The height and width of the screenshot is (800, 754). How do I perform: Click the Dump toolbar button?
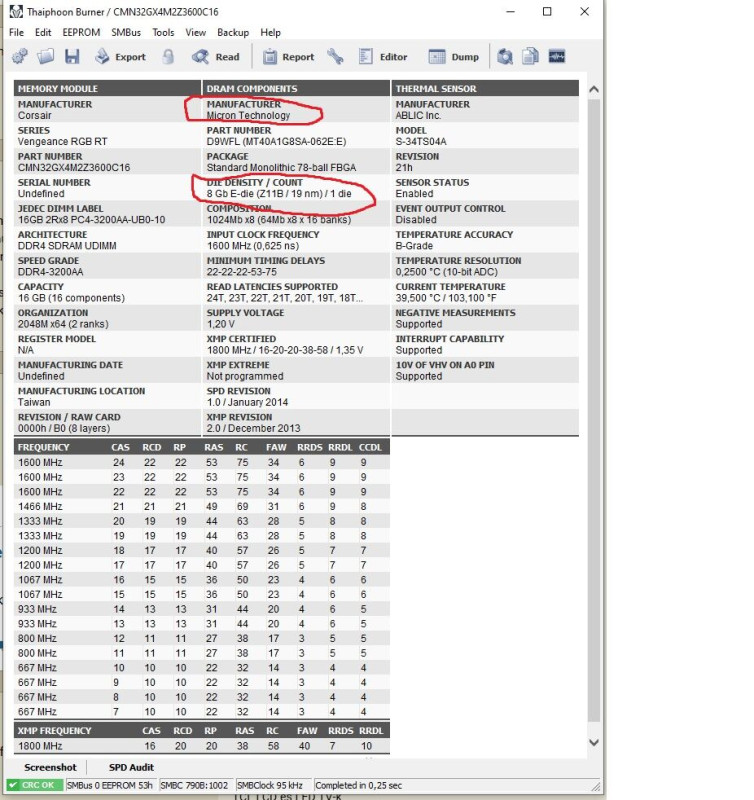454,57
